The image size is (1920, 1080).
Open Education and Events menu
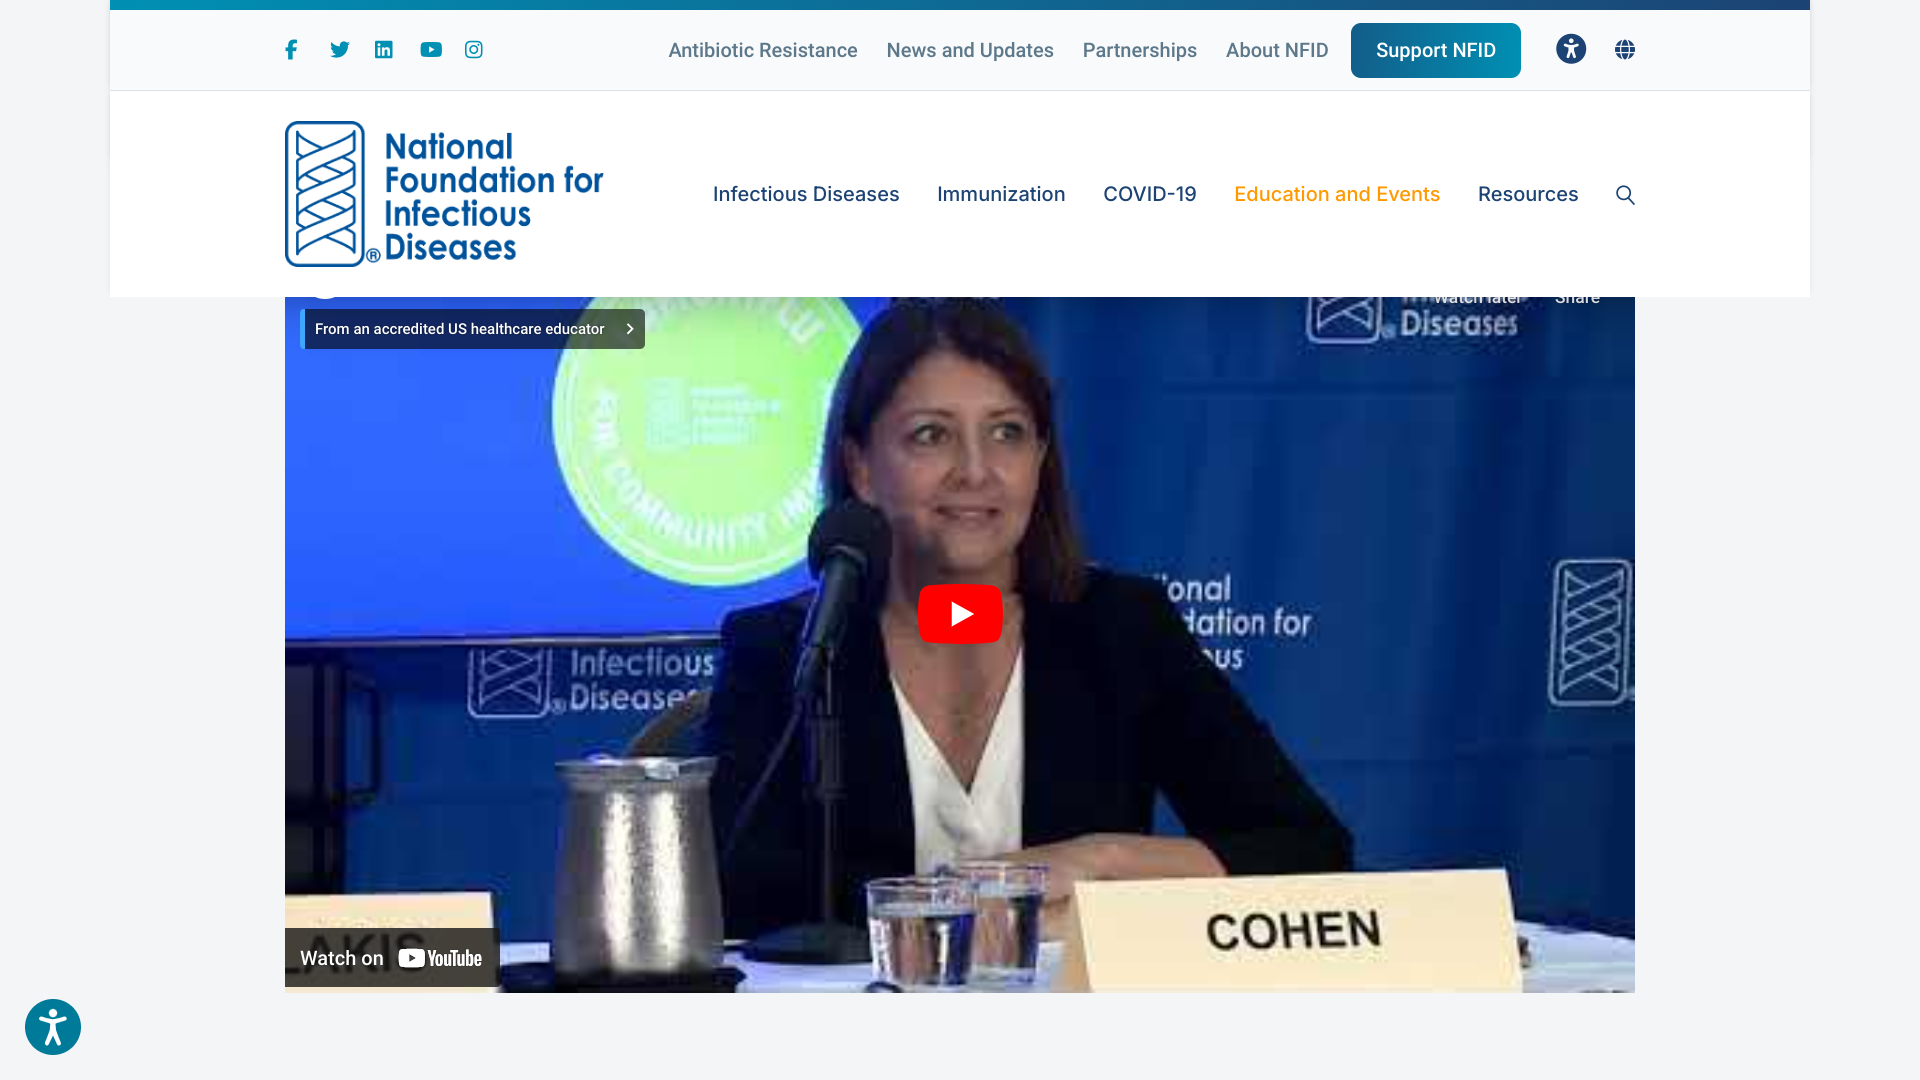1337,194
